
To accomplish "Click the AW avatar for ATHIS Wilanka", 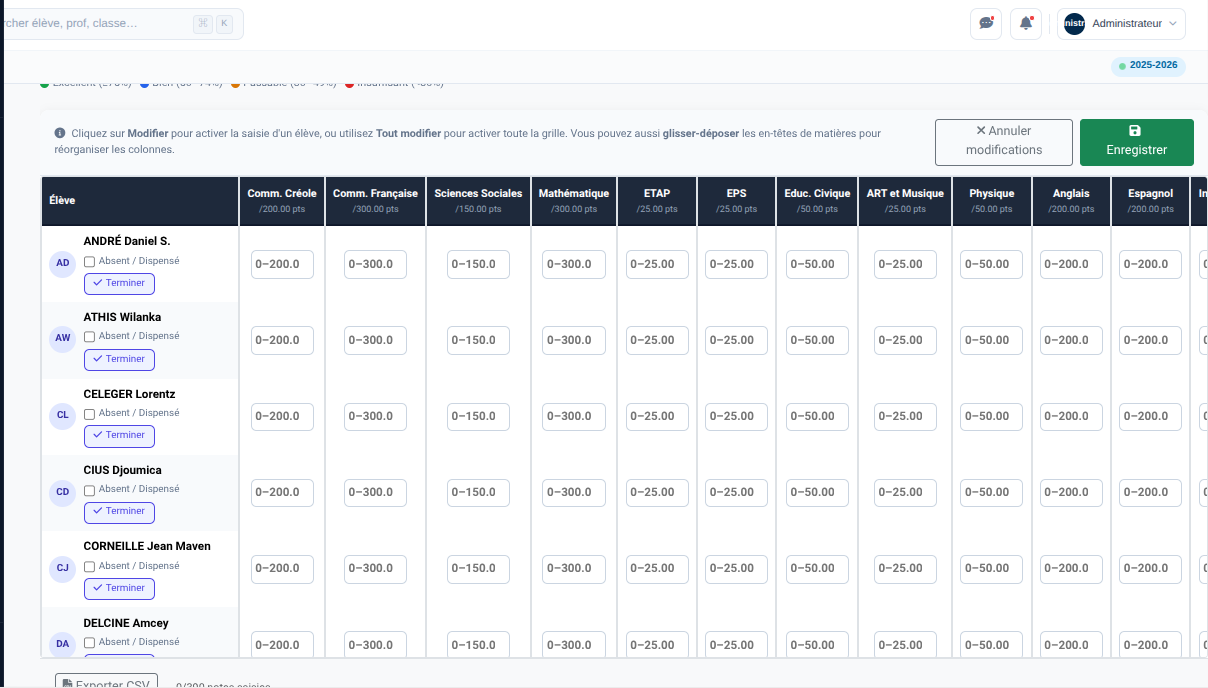I will pyautogui.click(x=63, y=338).
